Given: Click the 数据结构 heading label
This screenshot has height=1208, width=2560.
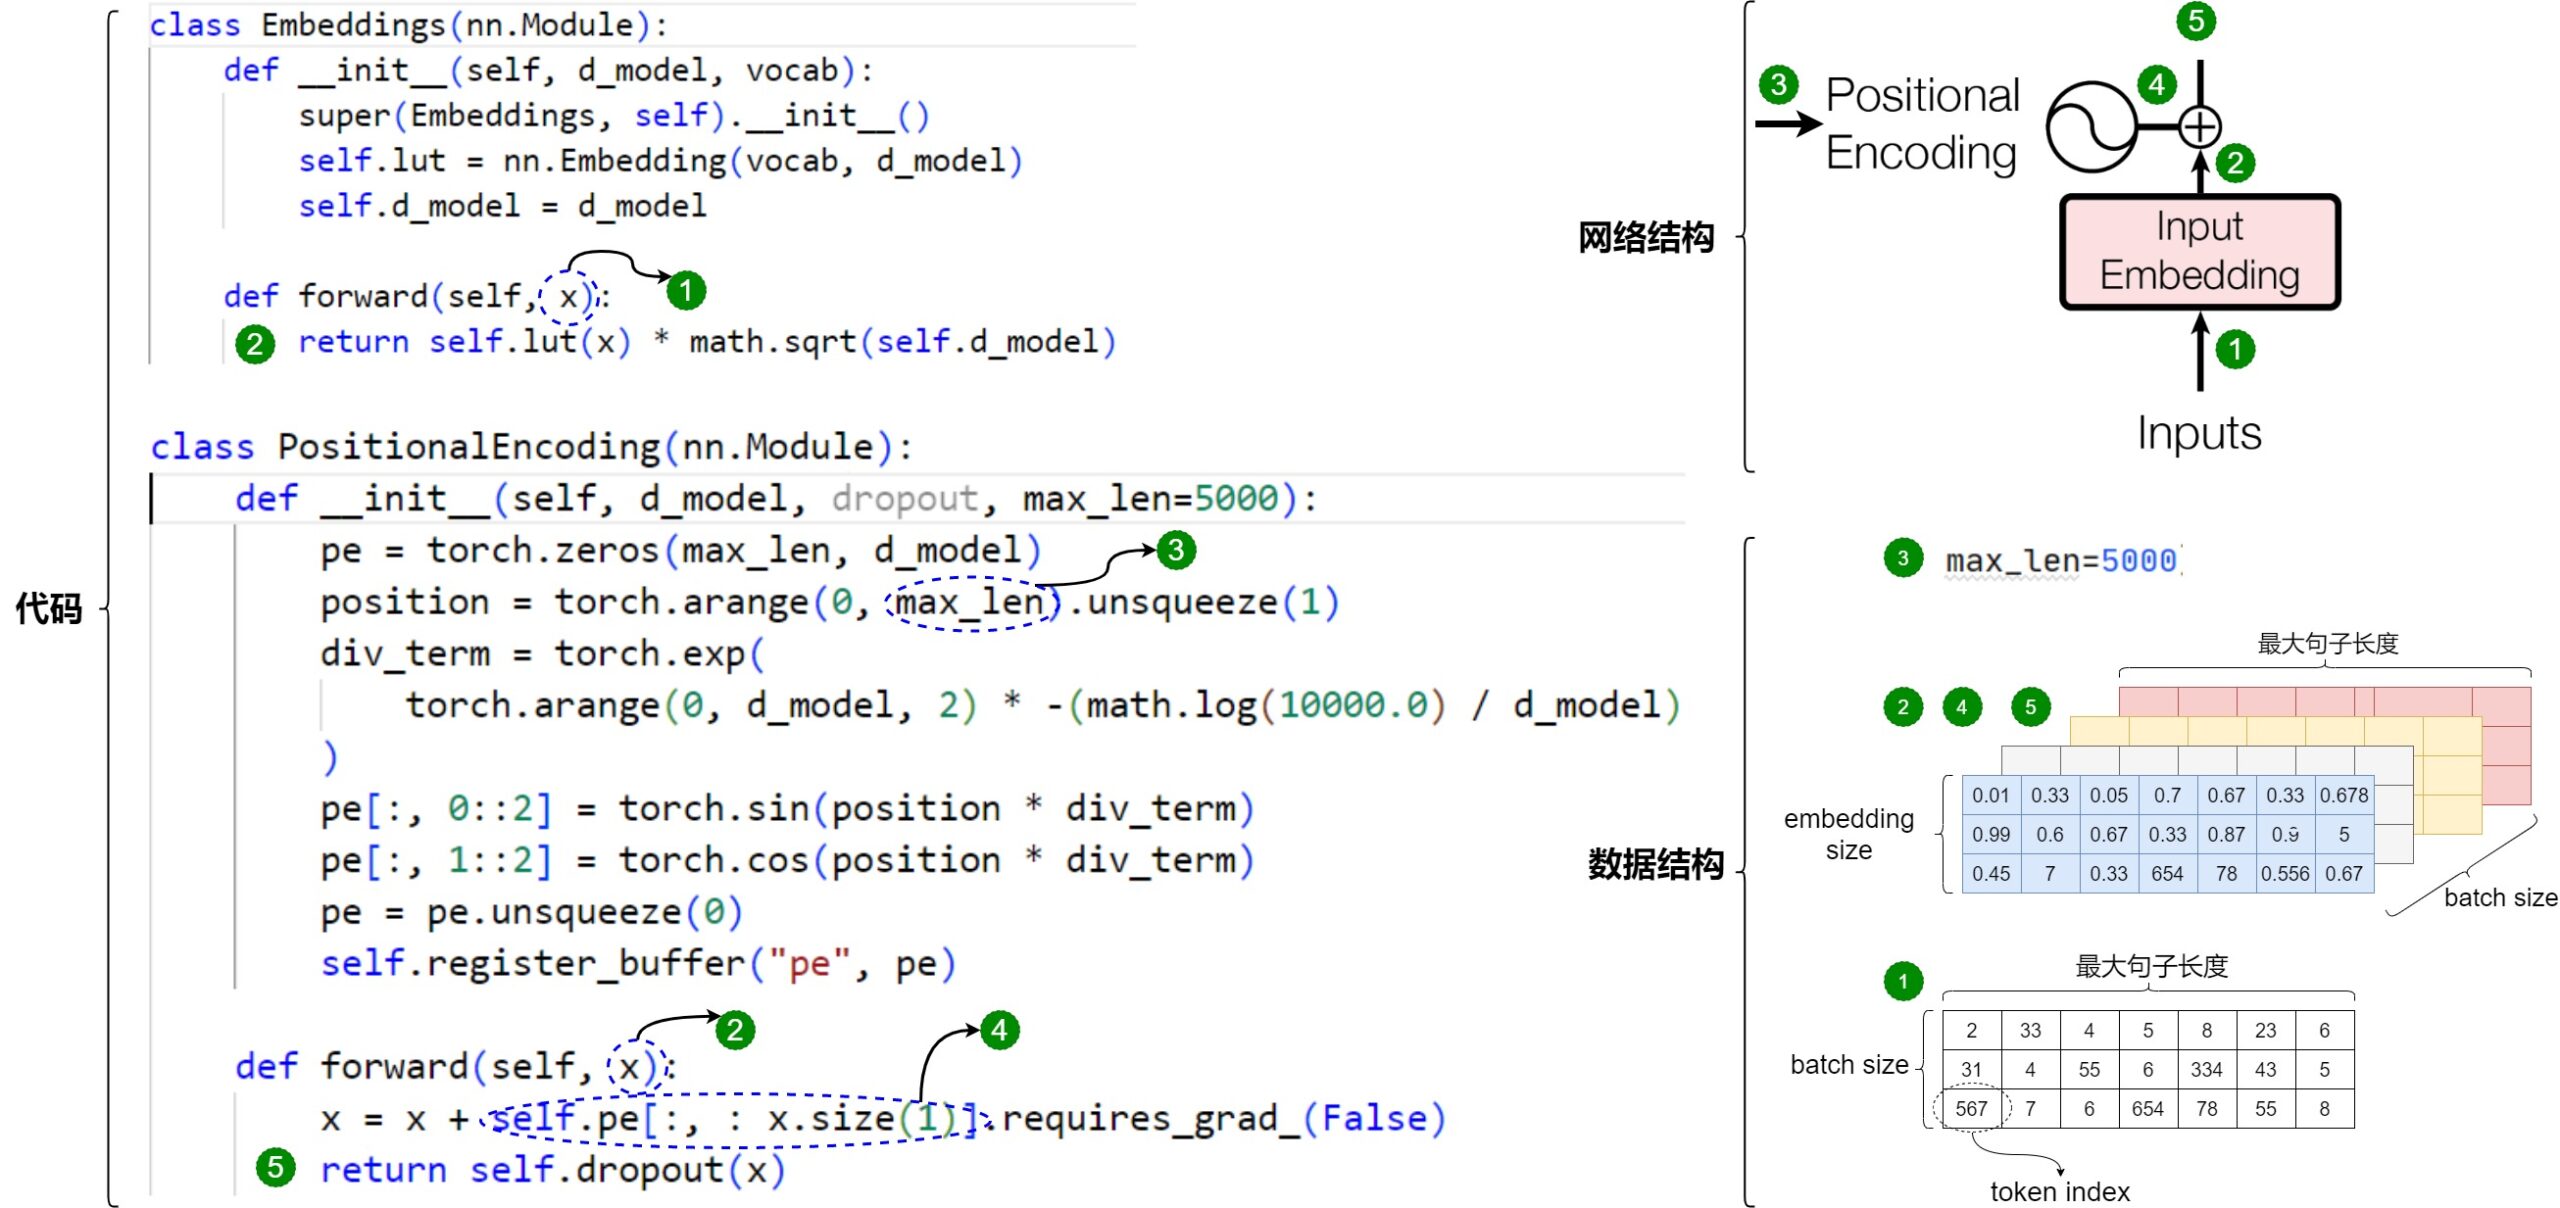Looking at the screenshot, I should coord(1656,864).
